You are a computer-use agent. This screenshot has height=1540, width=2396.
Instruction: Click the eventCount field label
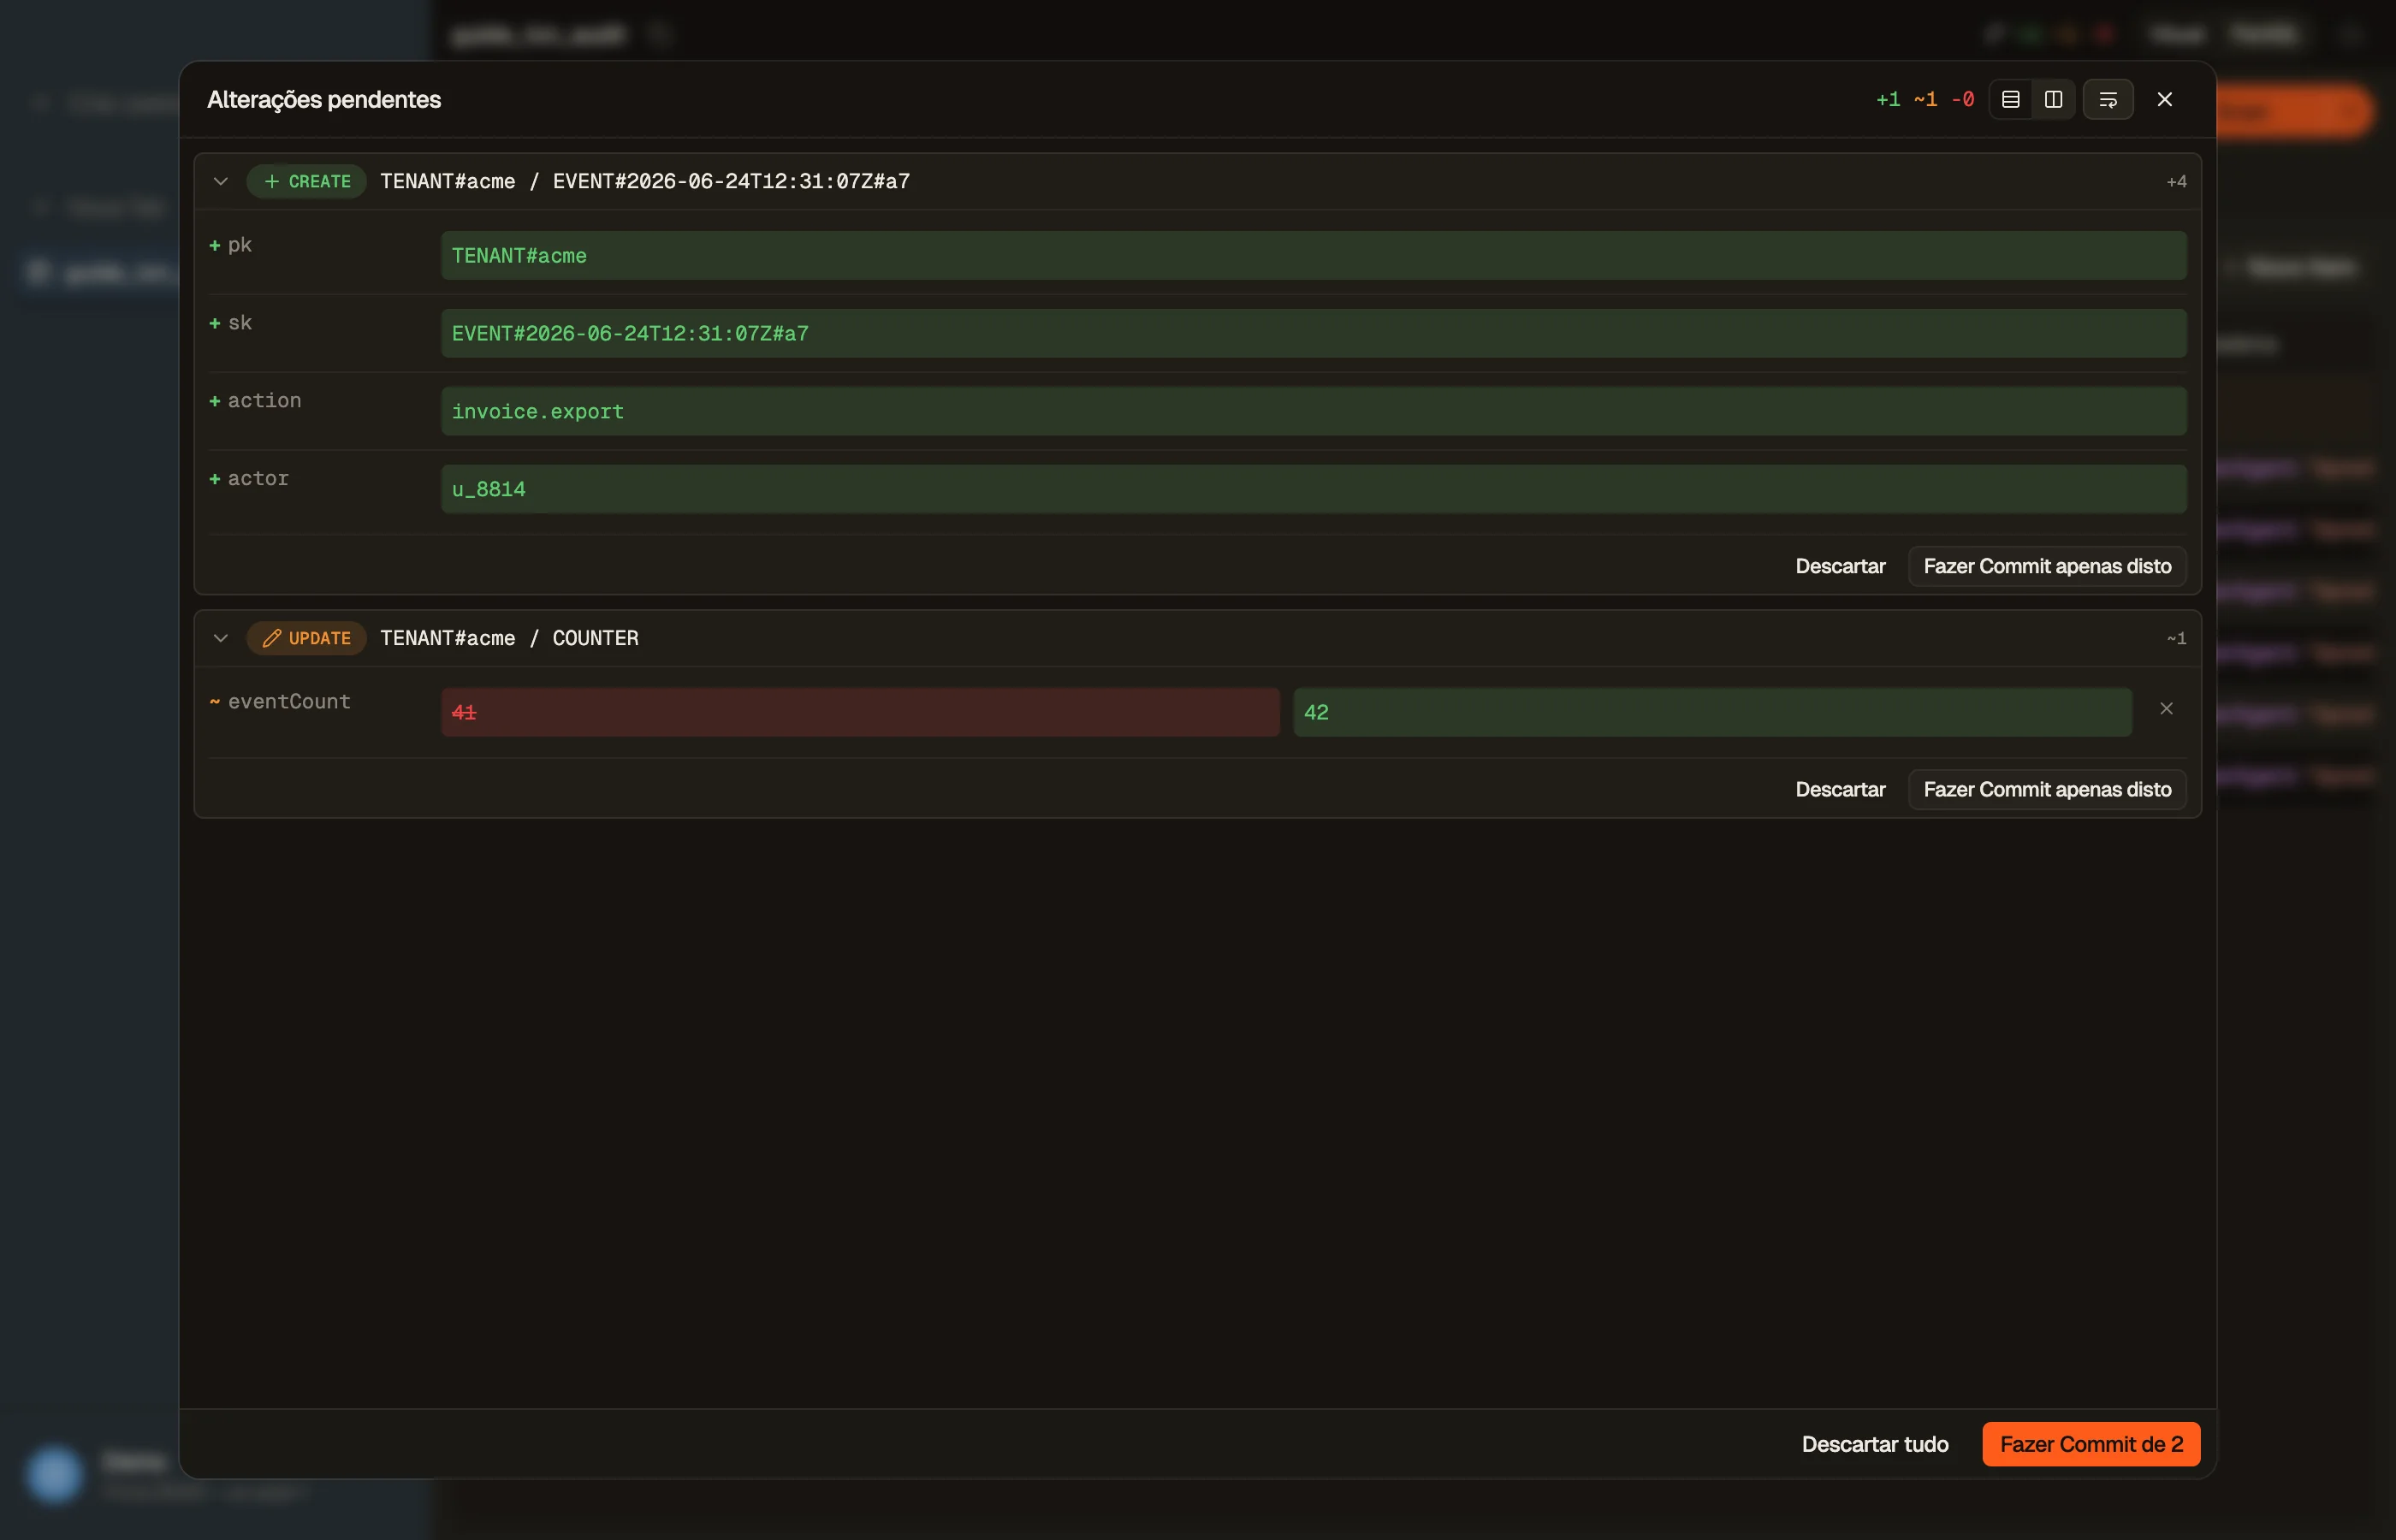tap(289, 702)
